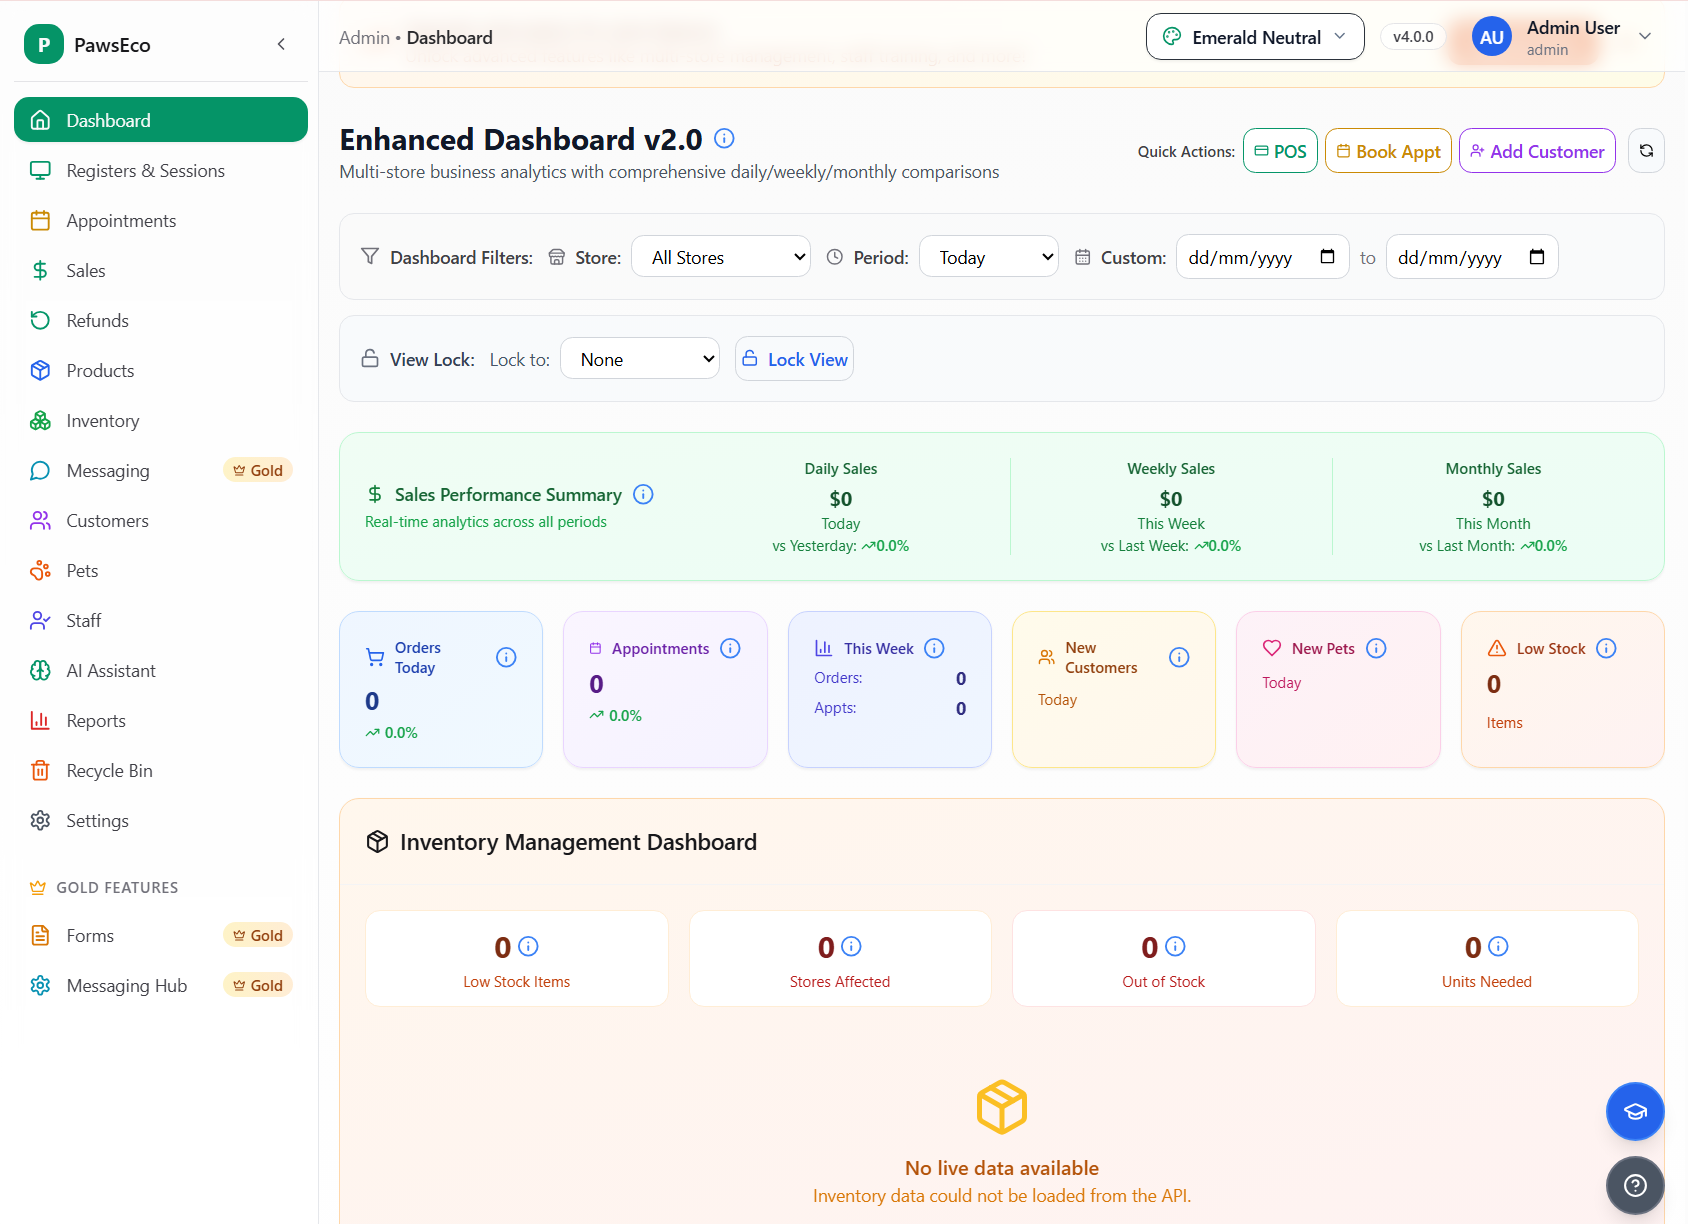
Task: Click the Book Appt quick action
Action: (x=1388, y=151)
